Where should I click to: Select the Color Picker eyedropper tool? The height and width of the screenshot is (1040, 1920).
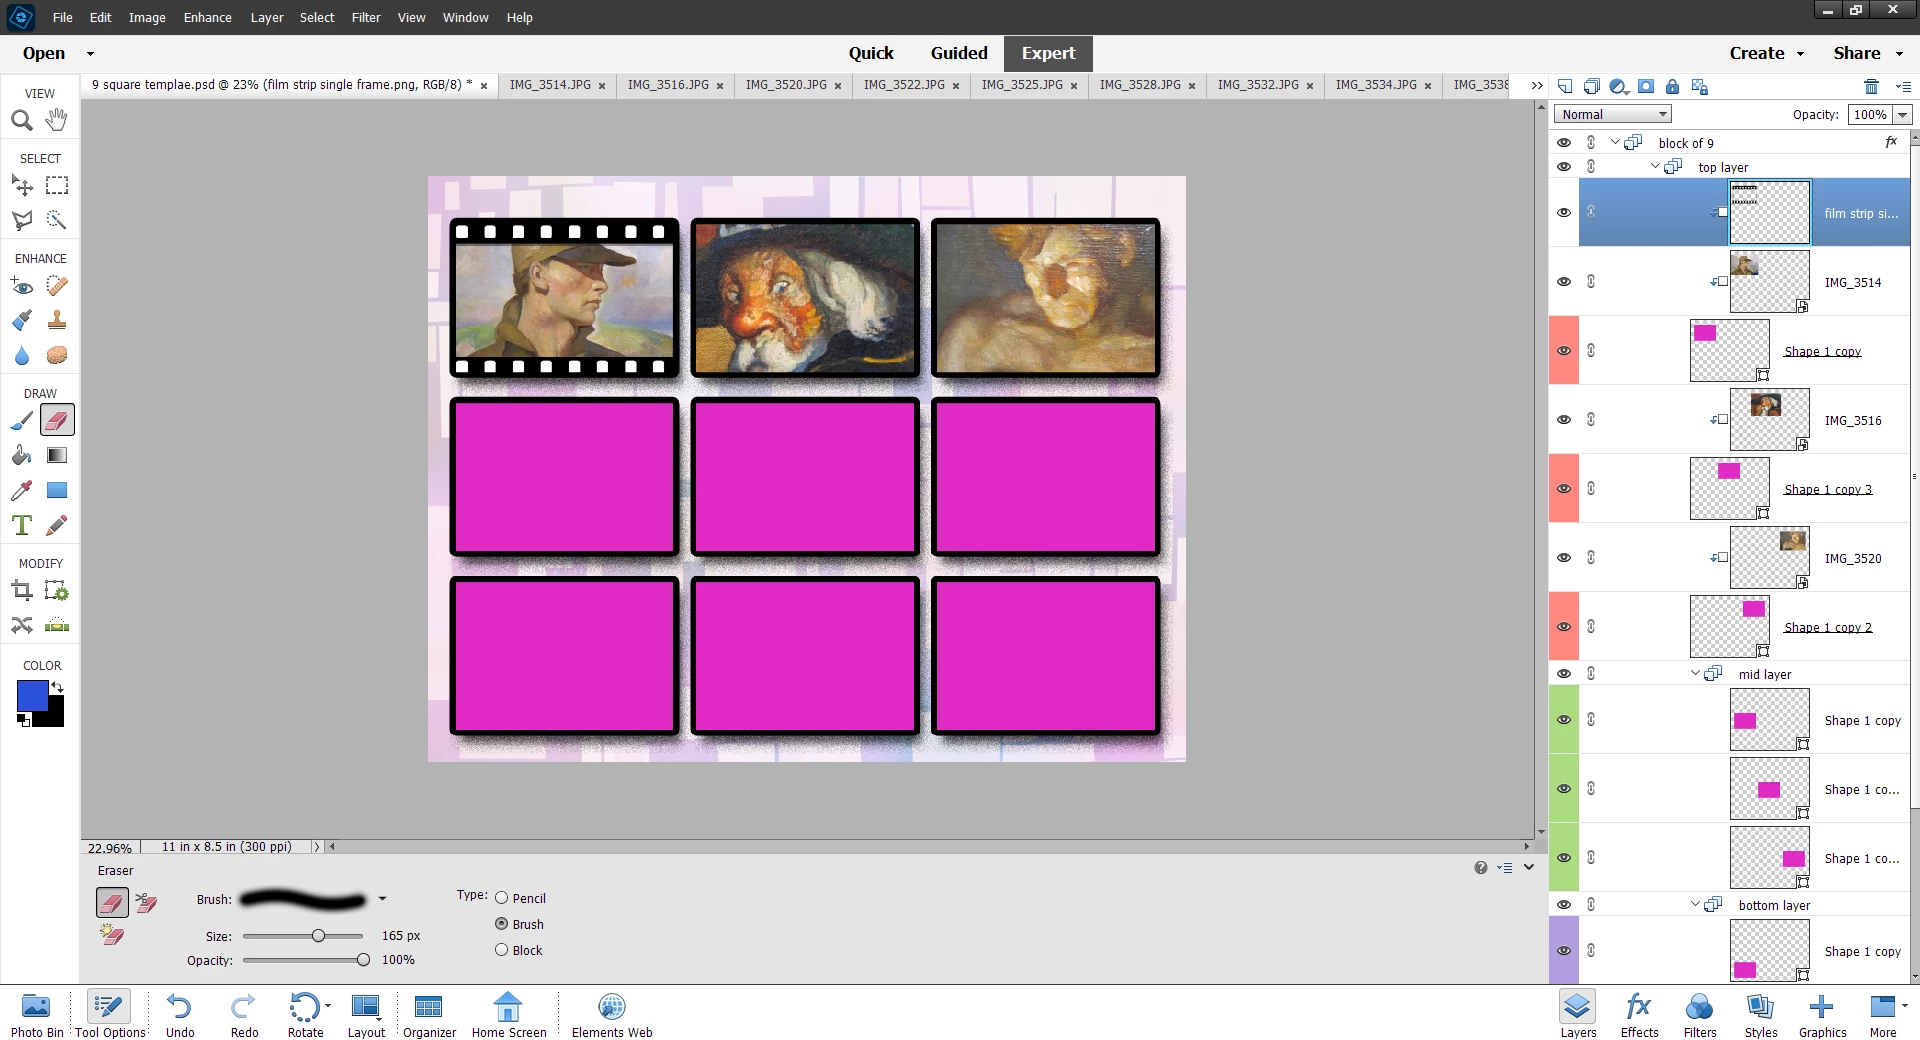[22, 490]
